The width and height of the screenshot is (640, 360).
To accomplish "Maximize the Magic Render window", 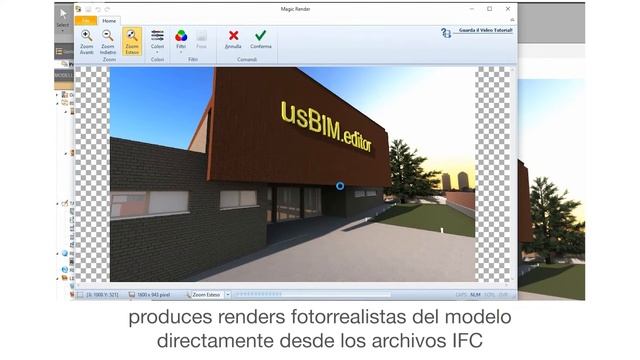I will point(489,9).
